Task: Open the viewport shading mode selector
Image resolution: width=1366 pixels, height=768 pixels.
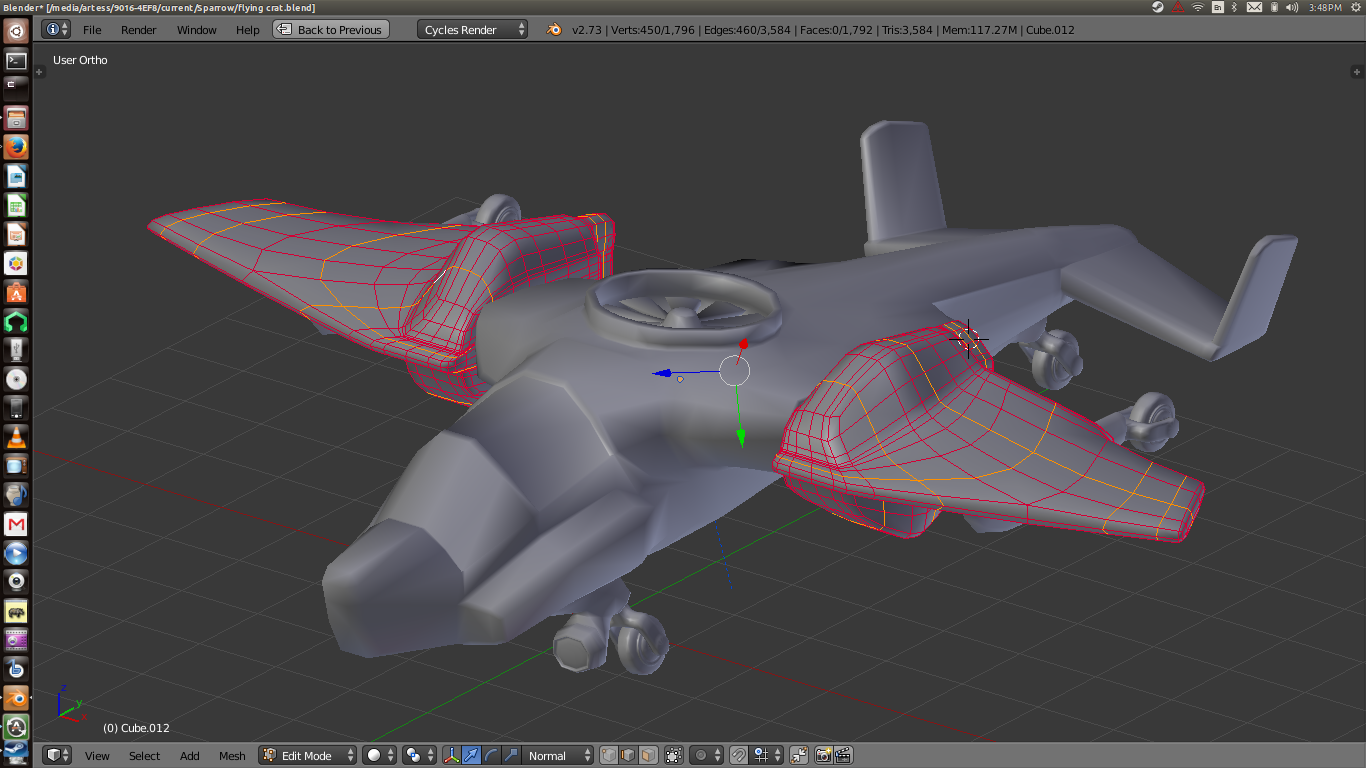Action: tap(379, 756)
